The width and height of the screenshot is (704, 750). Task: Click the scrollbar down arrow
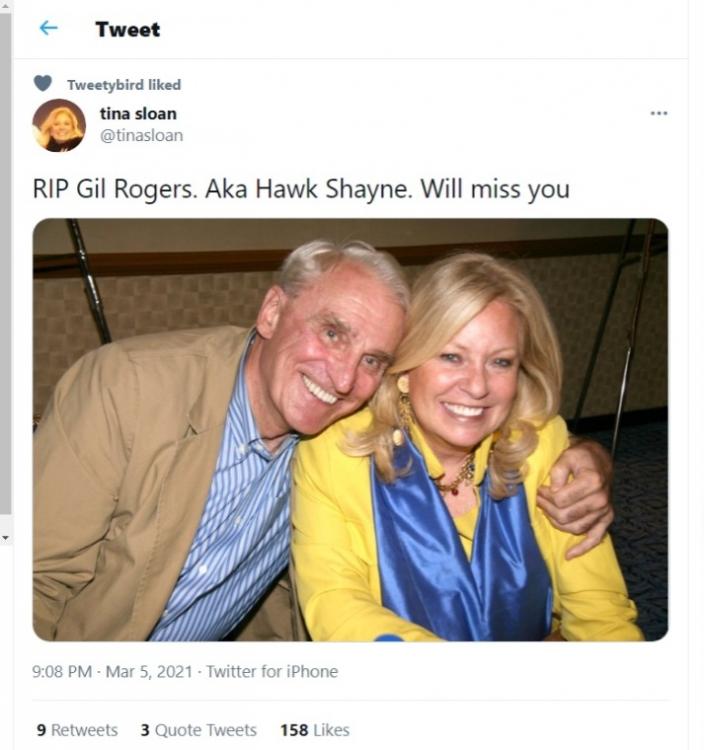(5, 538)
